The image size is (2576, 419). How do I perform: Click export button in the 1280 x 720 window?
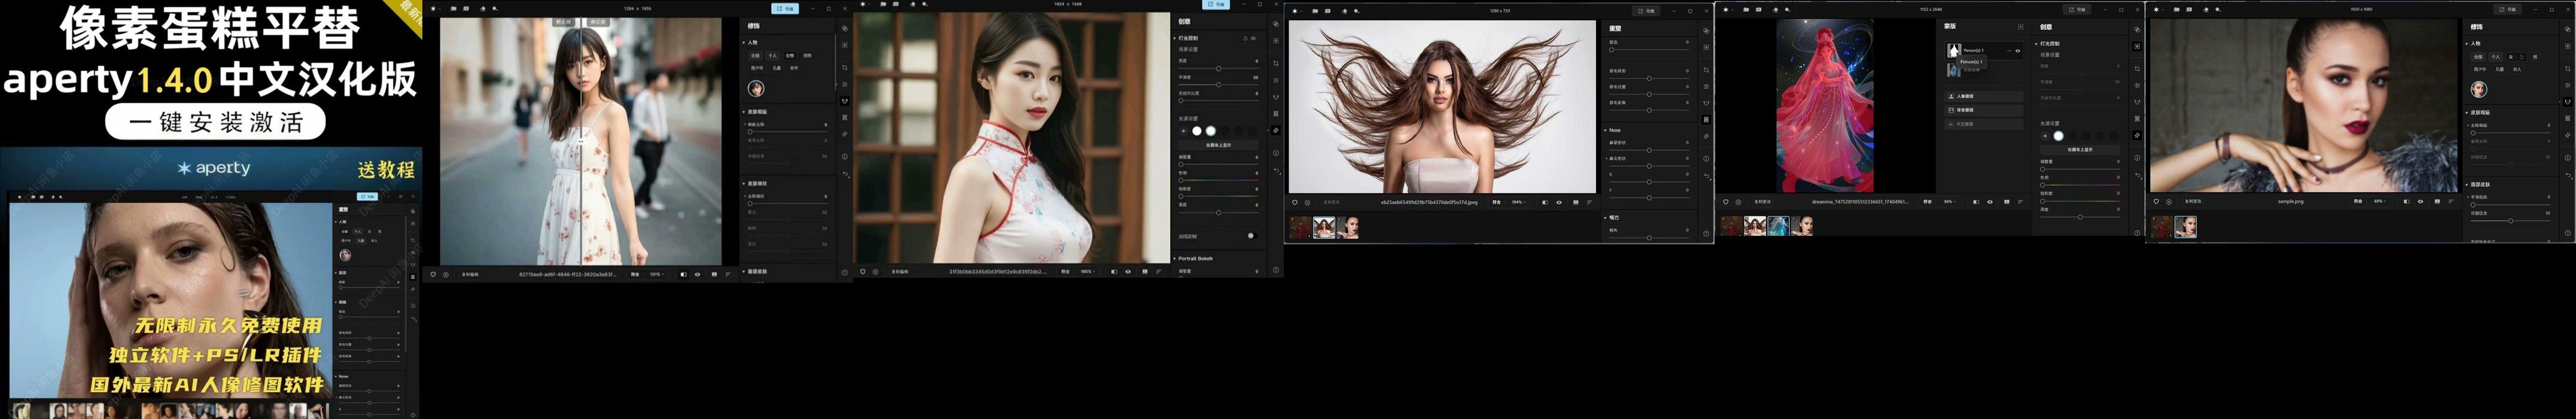point(1646,11)
